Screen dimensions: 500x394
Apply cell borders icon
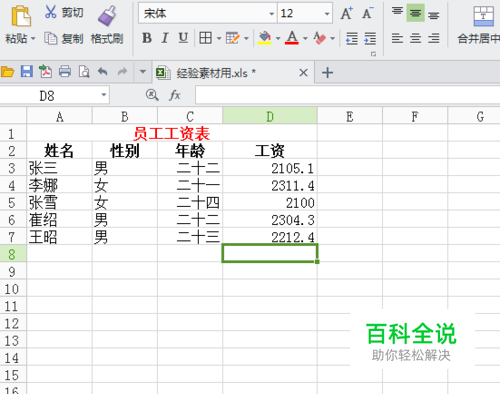pyautogui.click(x=205, y=38)
